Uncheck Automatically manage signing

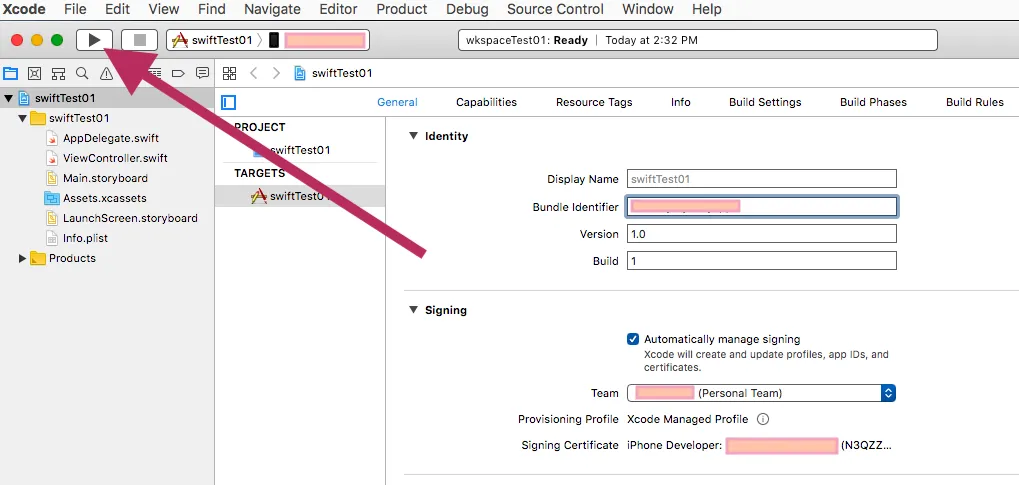pos(633,339)
